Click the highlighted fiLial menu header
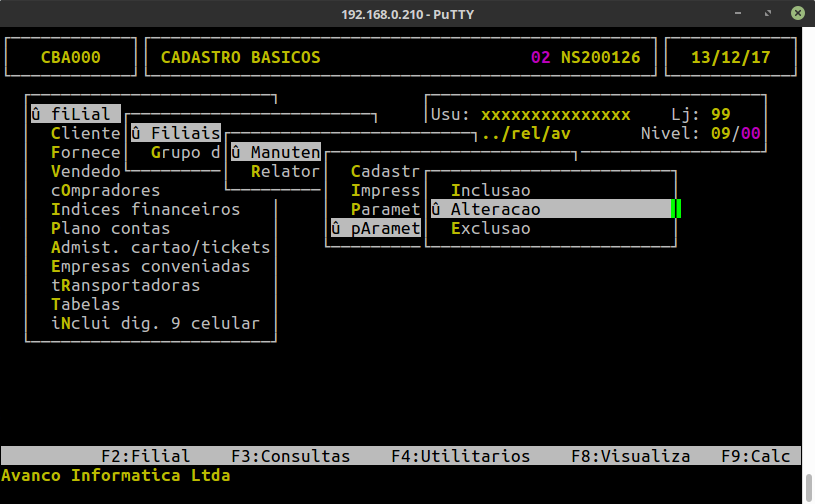Image resolution: width=815 pixels, height=504 pixels. tap(75, 114)
